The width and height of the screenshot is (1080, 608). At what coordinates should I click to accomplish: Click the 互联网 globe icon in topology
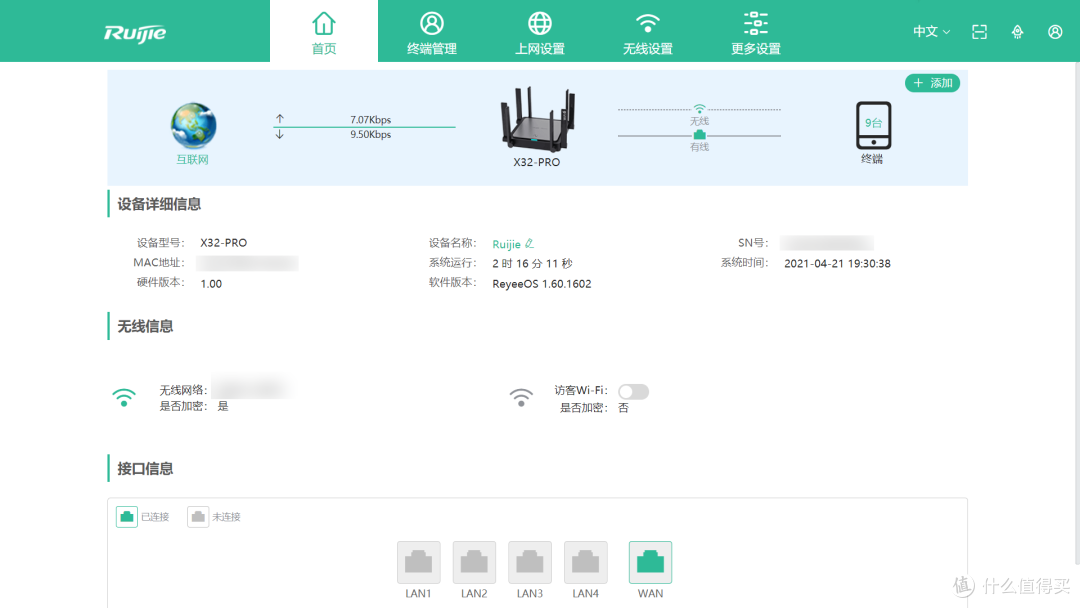(x=192, y=124)
